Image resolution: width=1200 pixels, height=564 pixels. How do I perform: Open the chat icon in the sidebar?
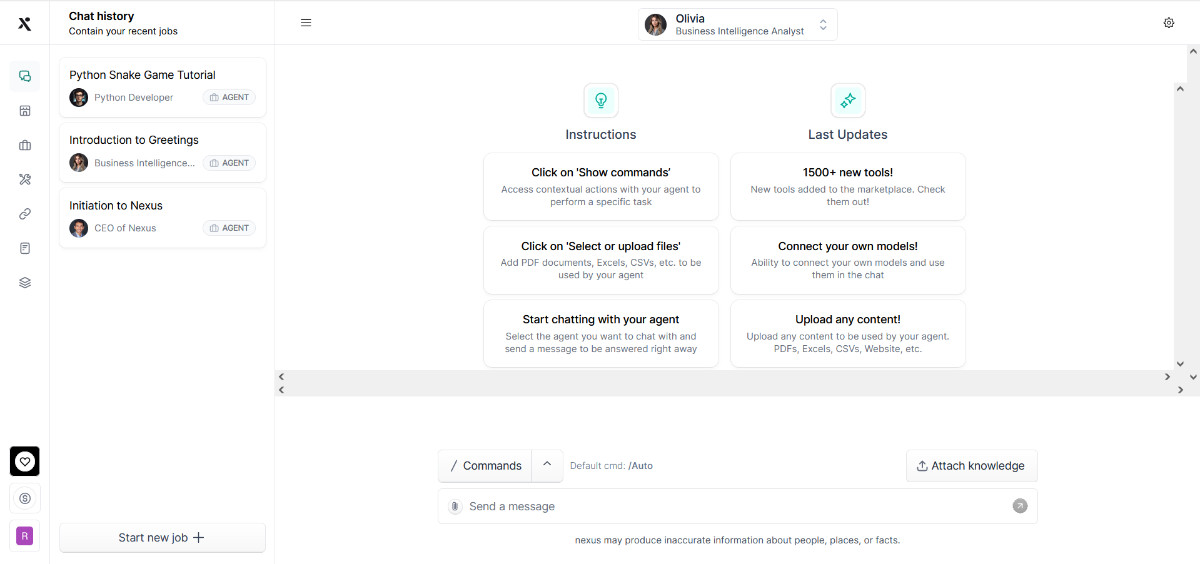click(25, 77)
